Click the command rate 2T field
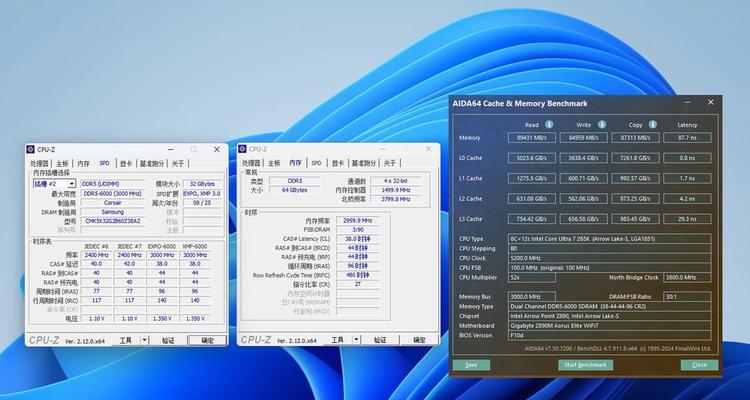The width and height of the screenshot is (750, 400). [358, 284]
